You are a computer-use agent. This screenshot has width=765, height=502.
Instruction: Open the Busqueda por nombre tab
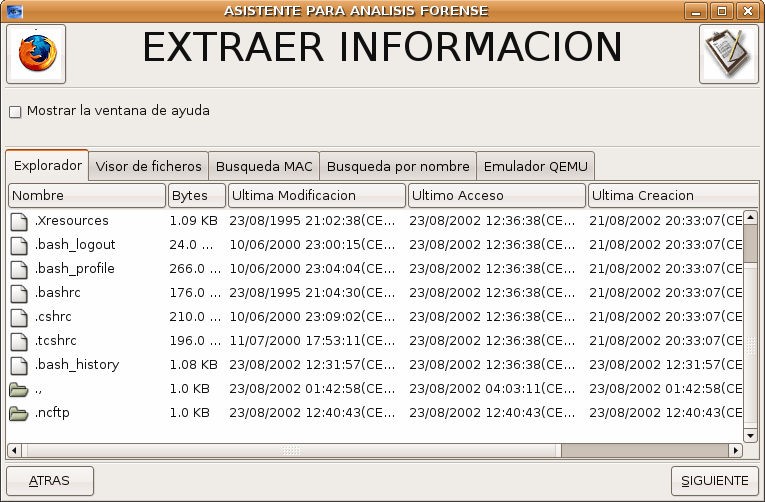tap(397, 167)
